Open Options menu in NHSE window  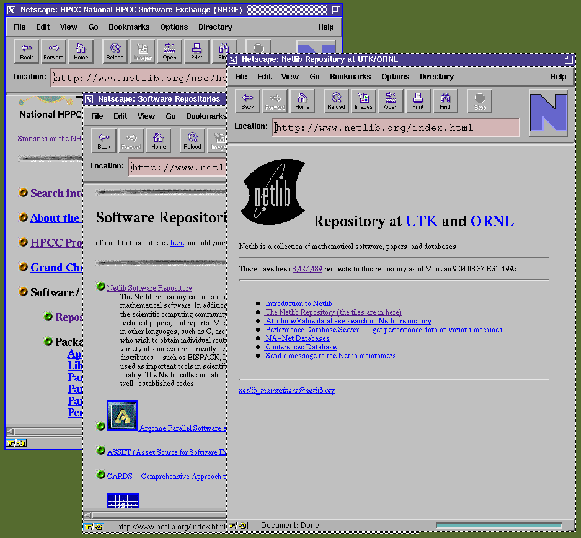[x=174, y=27]
